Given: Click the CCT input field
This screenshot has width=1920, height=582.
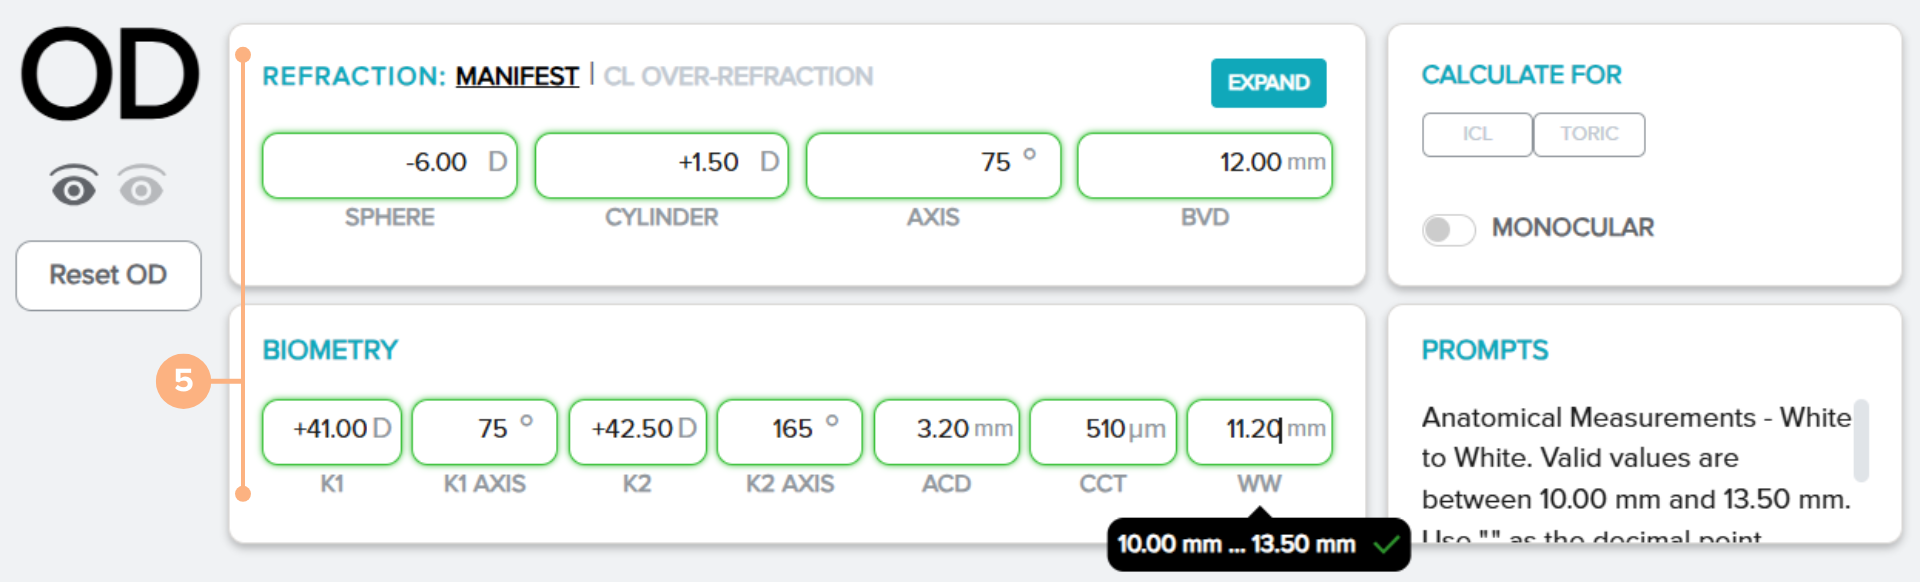Looking at the screenshot, I should (x=1102, y=432).
